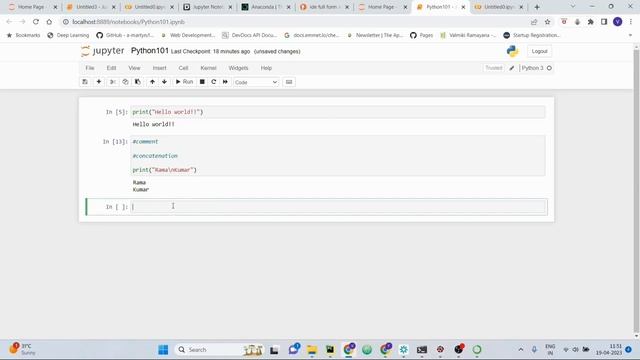Move selected cell up arrow
The height and width of the screenshot is (360, 640).
click(152, 82)
